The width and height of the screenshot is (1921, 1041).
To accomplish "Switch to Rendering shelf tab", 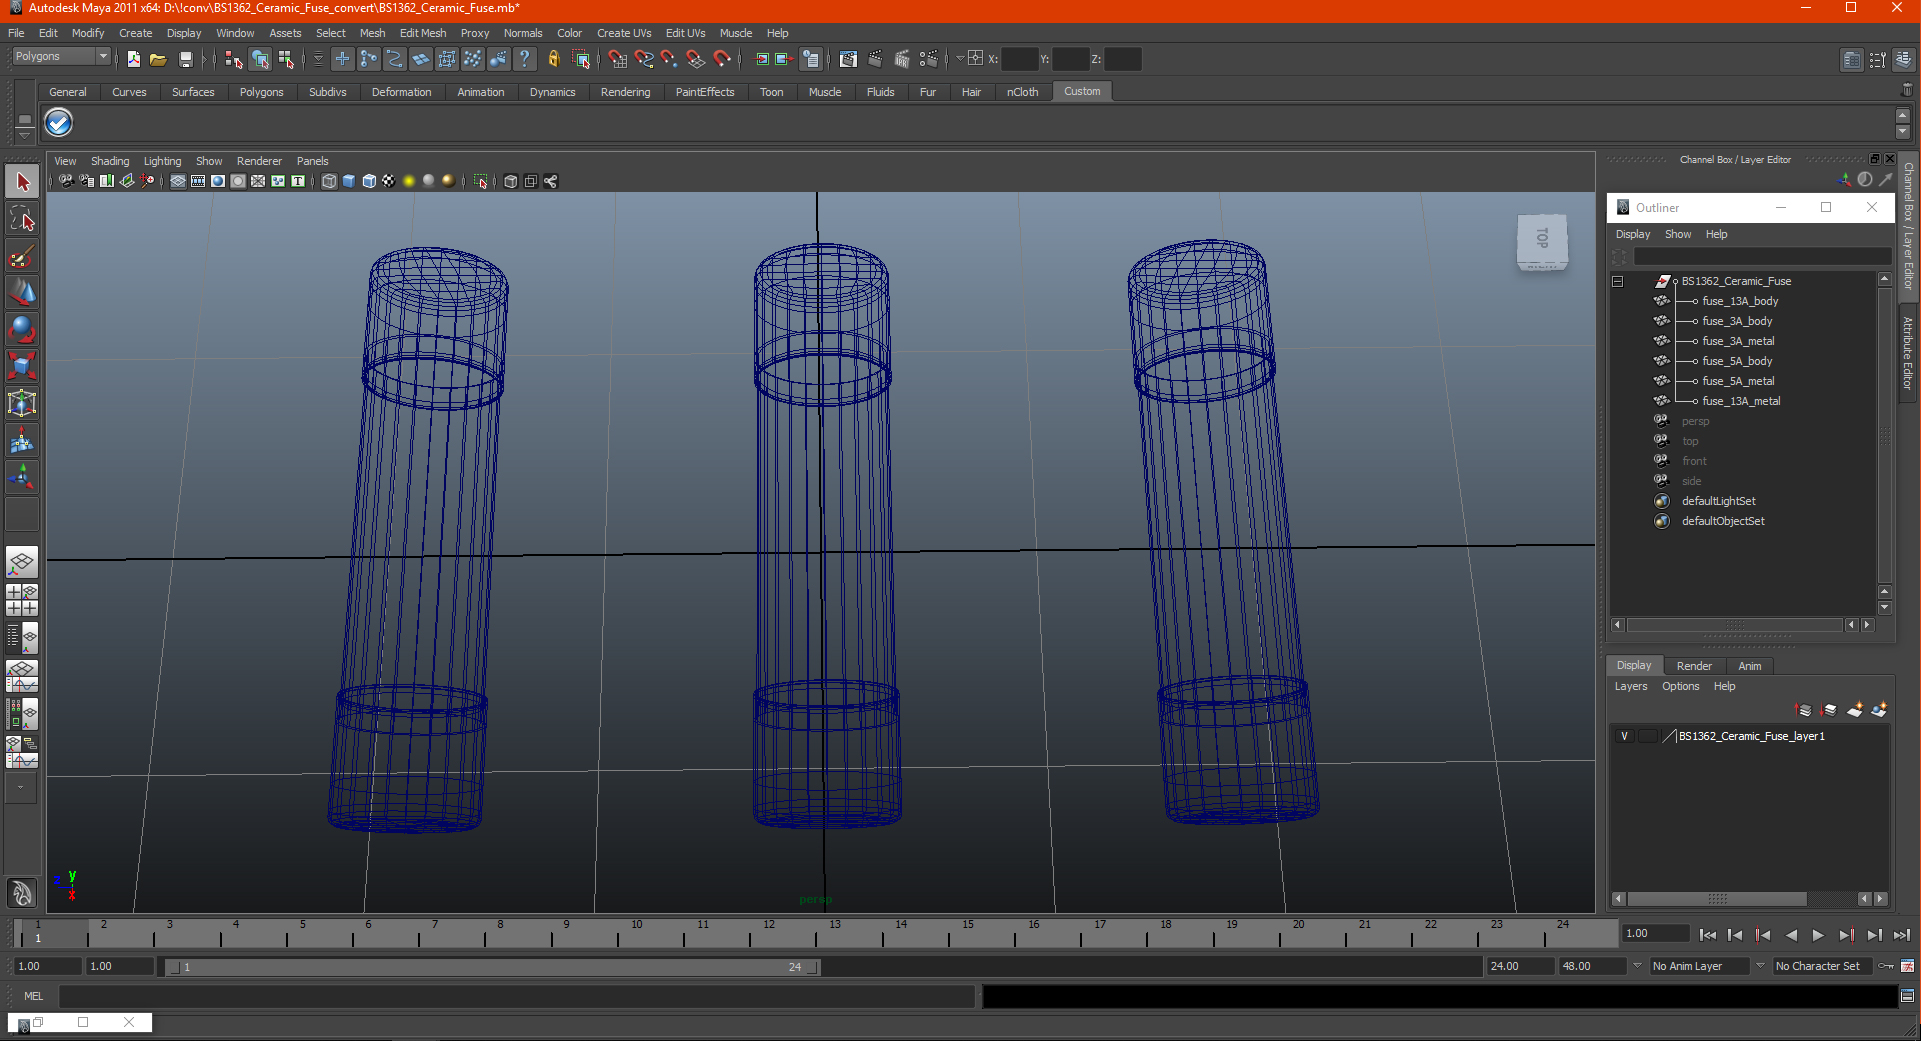I will (625, 92).
